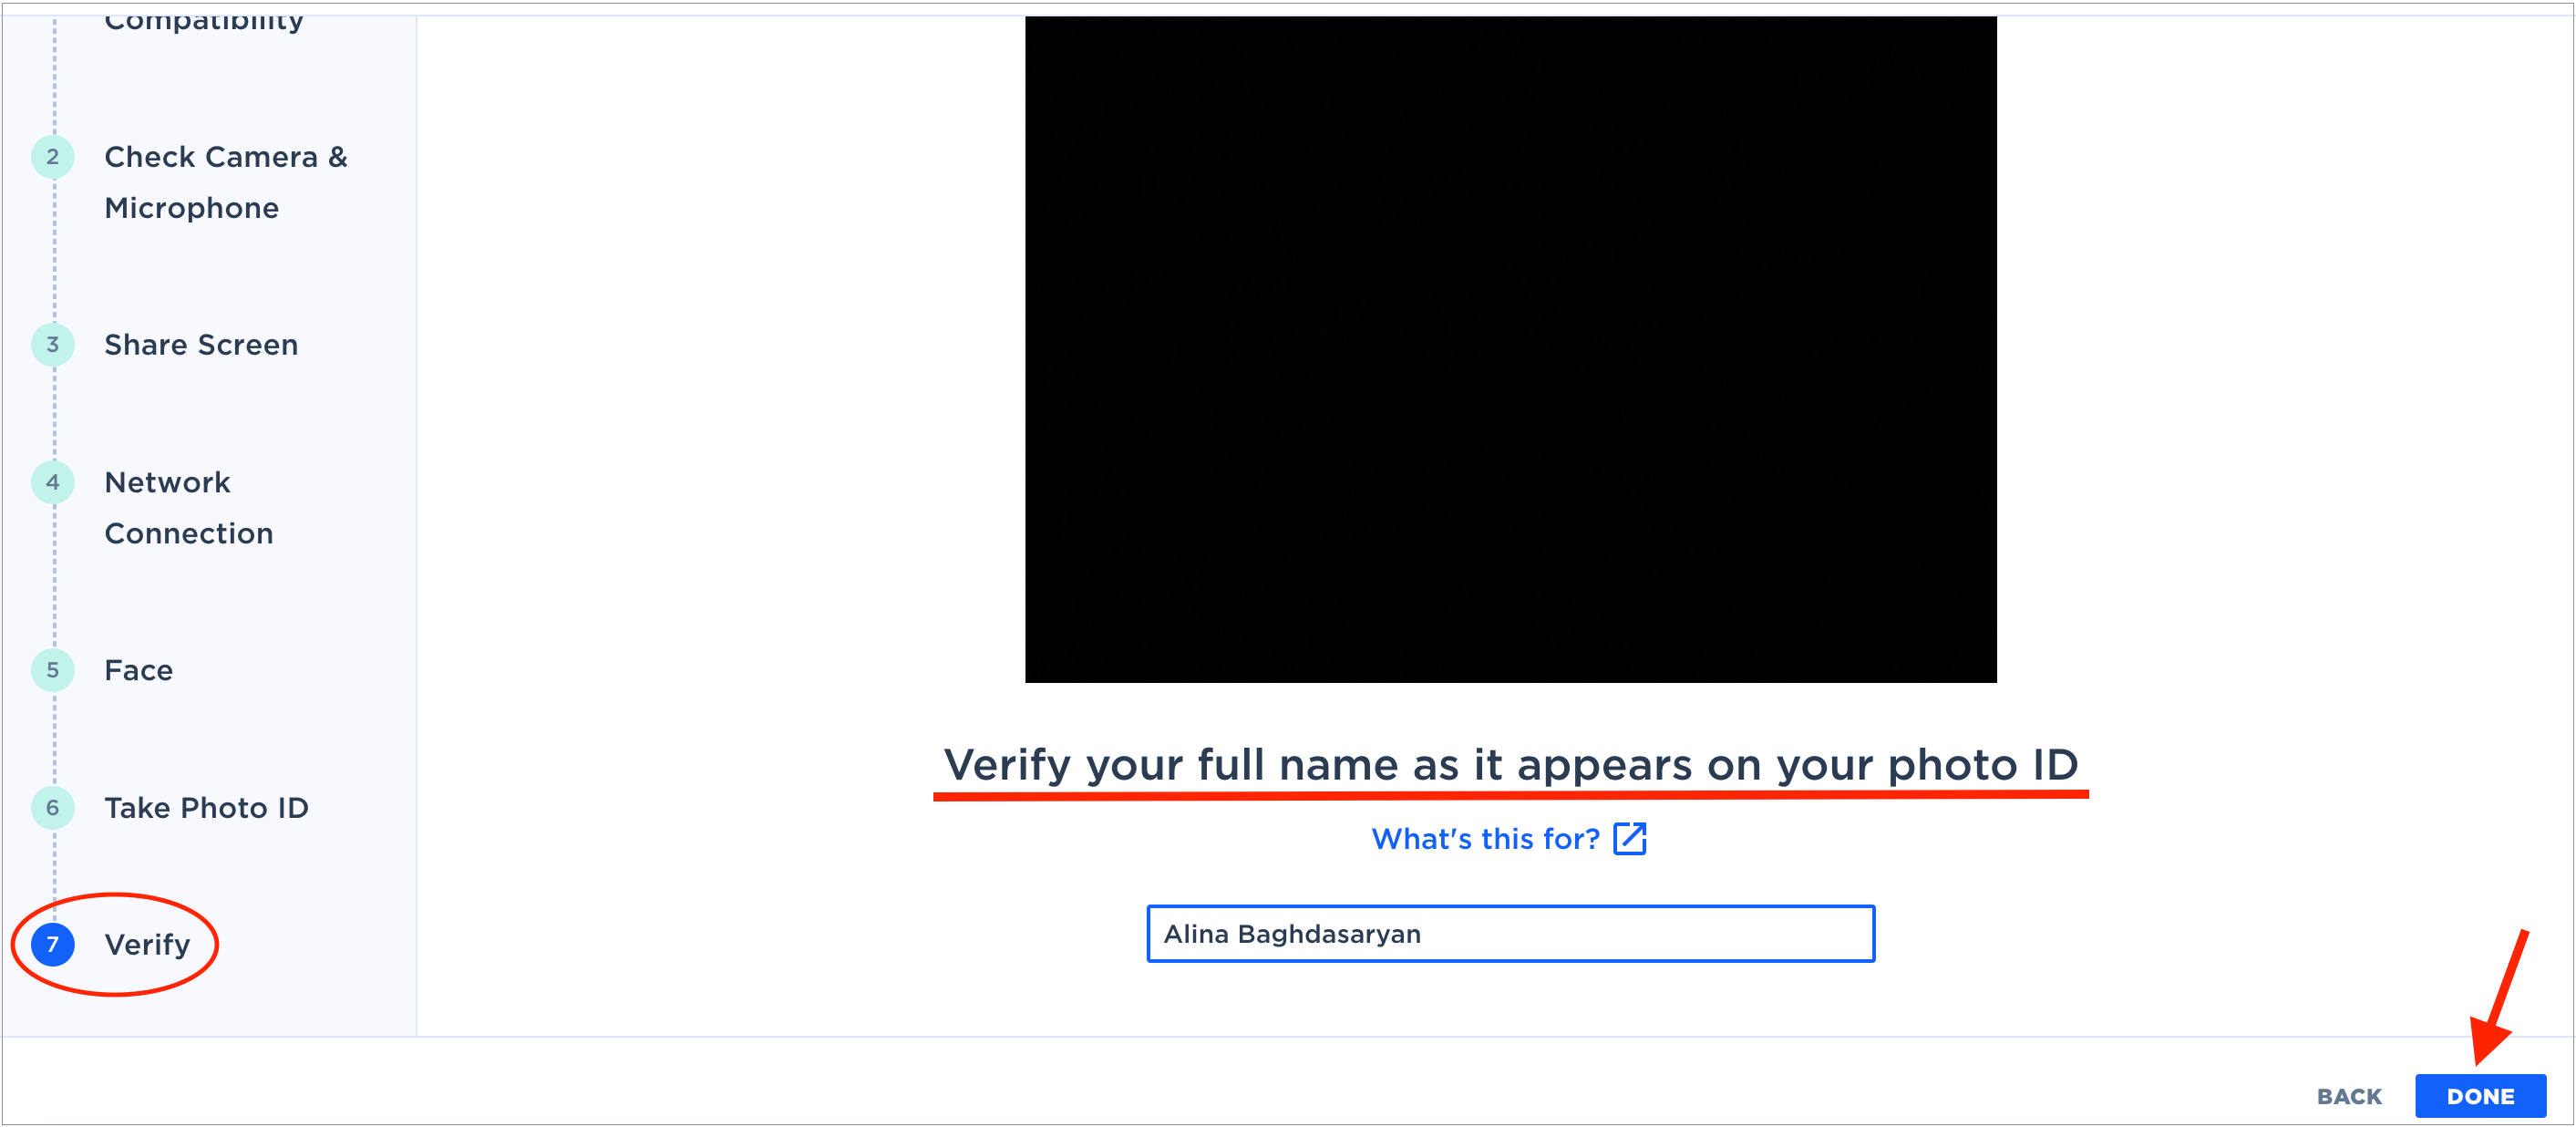Click the Verify your full name heading
Screen dimensions: 2576x1127
(1510, 765)
